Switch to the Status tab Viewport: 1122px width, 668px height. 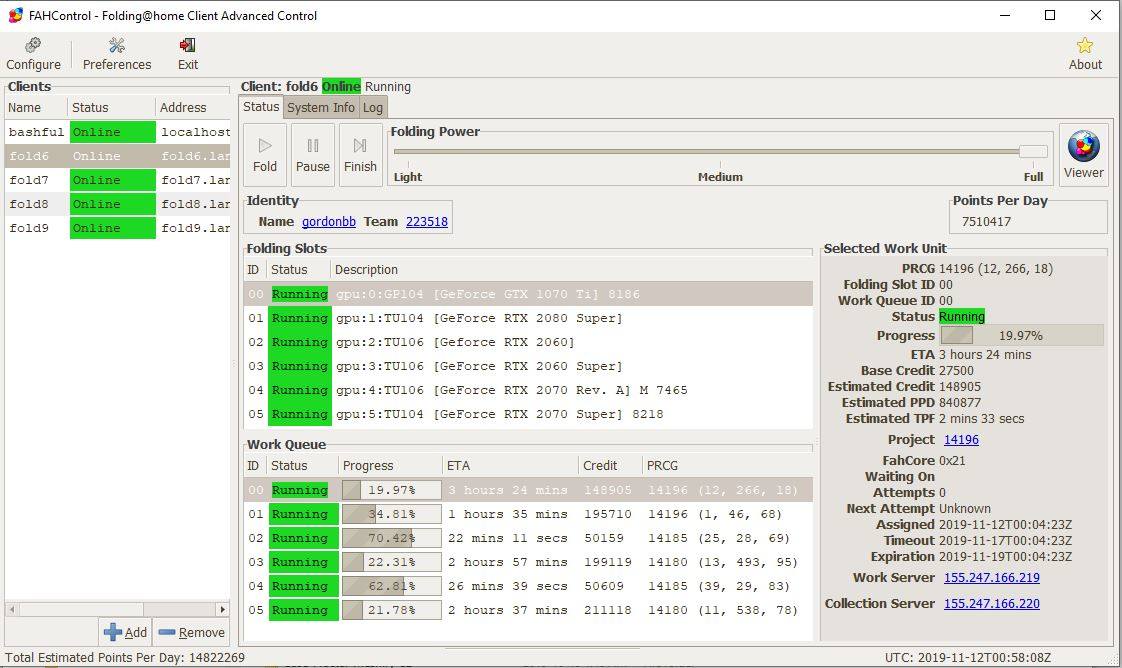(261, 107)
